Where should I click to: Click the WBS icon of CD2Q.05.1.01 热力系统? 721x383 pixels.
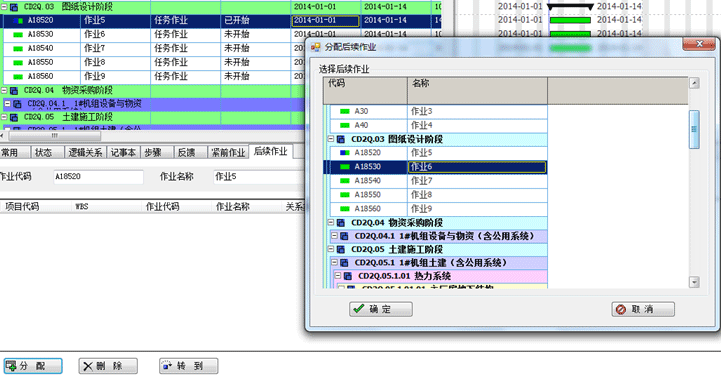348,276
